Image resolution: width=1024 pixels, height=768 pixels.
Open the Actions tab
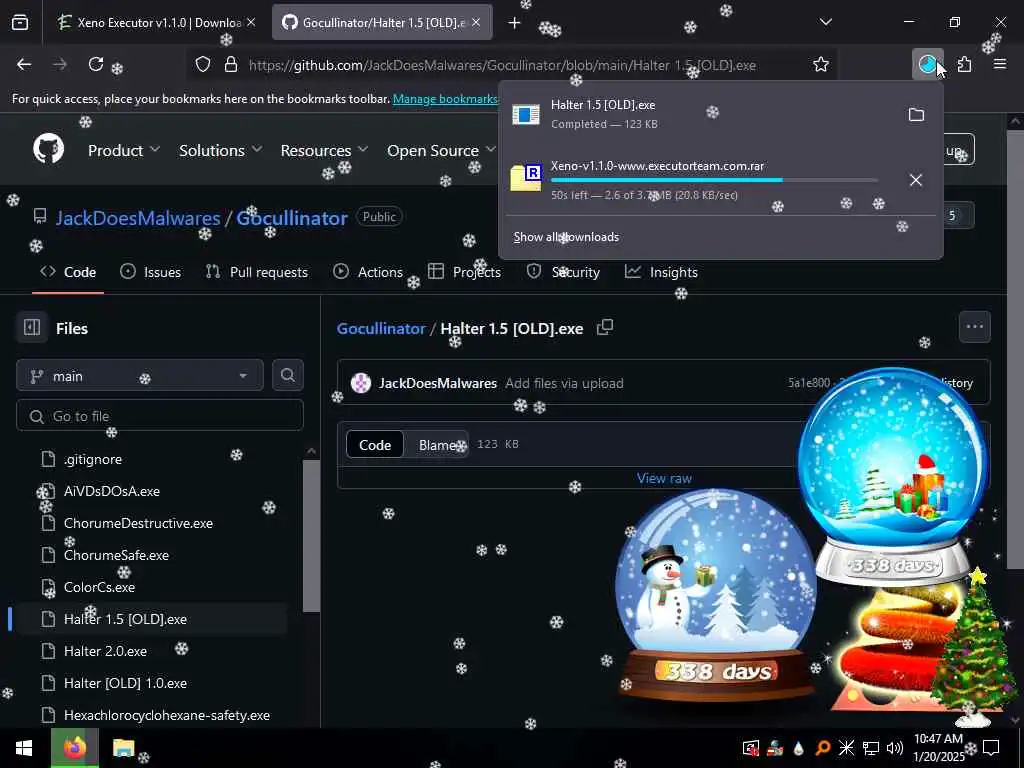368,272
